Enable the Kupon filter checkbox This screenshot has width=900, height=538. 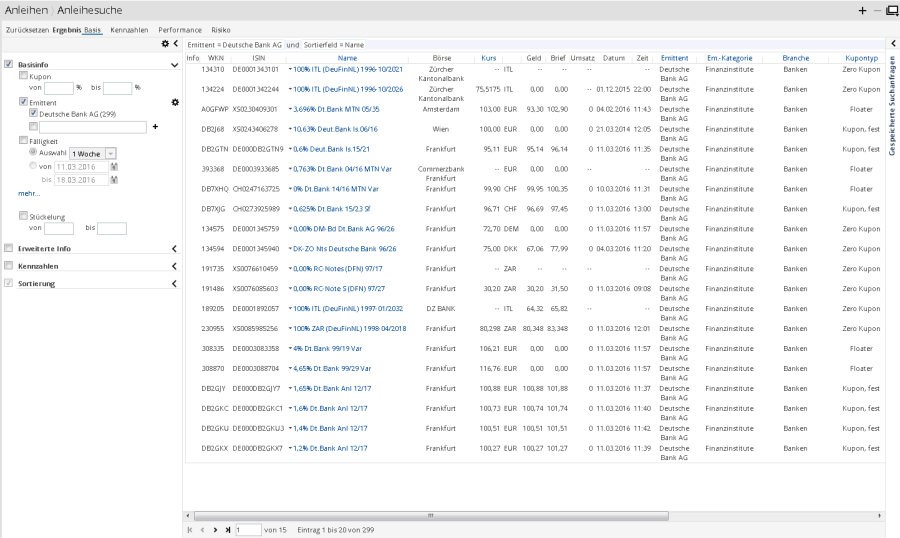pyautogui.click(x=24, y=76)
